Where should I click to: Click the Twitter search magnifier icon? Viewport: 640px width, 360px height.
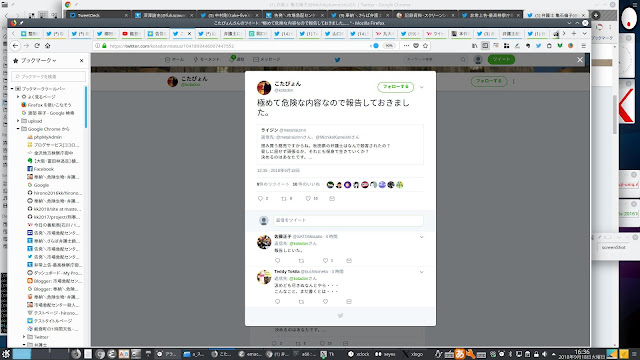point(463,60)
